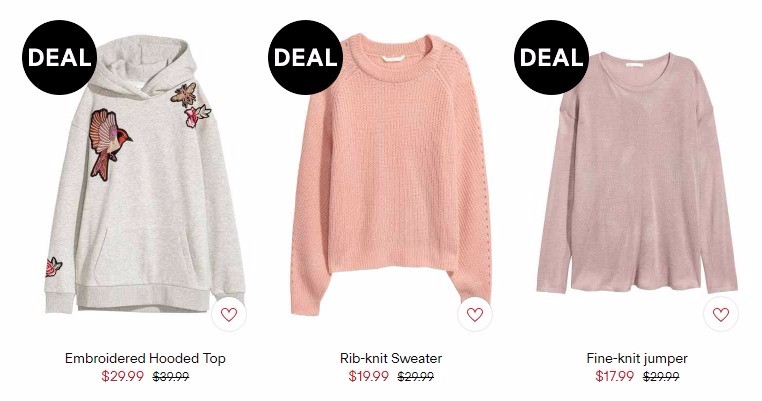This screenshot has height=401, width=762.
Task: View the pink rib-knit sweater image
Action: (391, 174)
